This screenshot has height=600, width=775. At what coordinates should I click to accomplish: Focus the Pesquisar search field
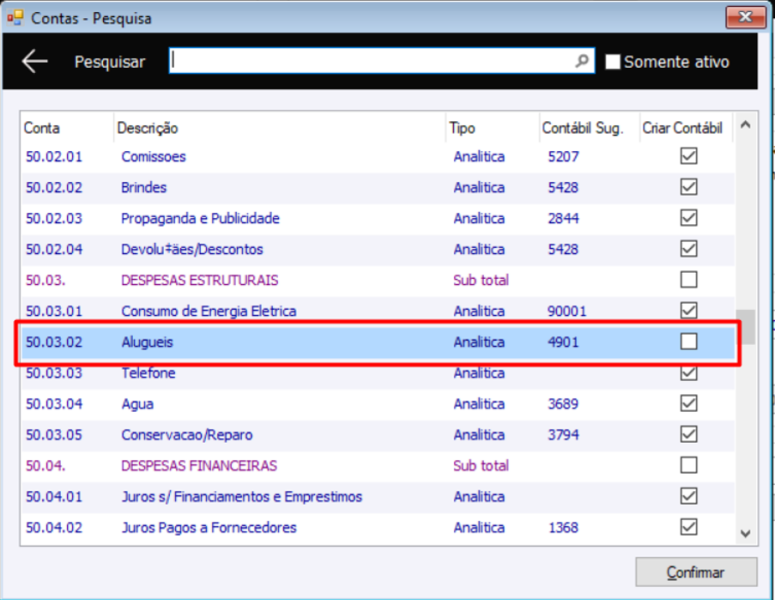[x=381, y=61]
